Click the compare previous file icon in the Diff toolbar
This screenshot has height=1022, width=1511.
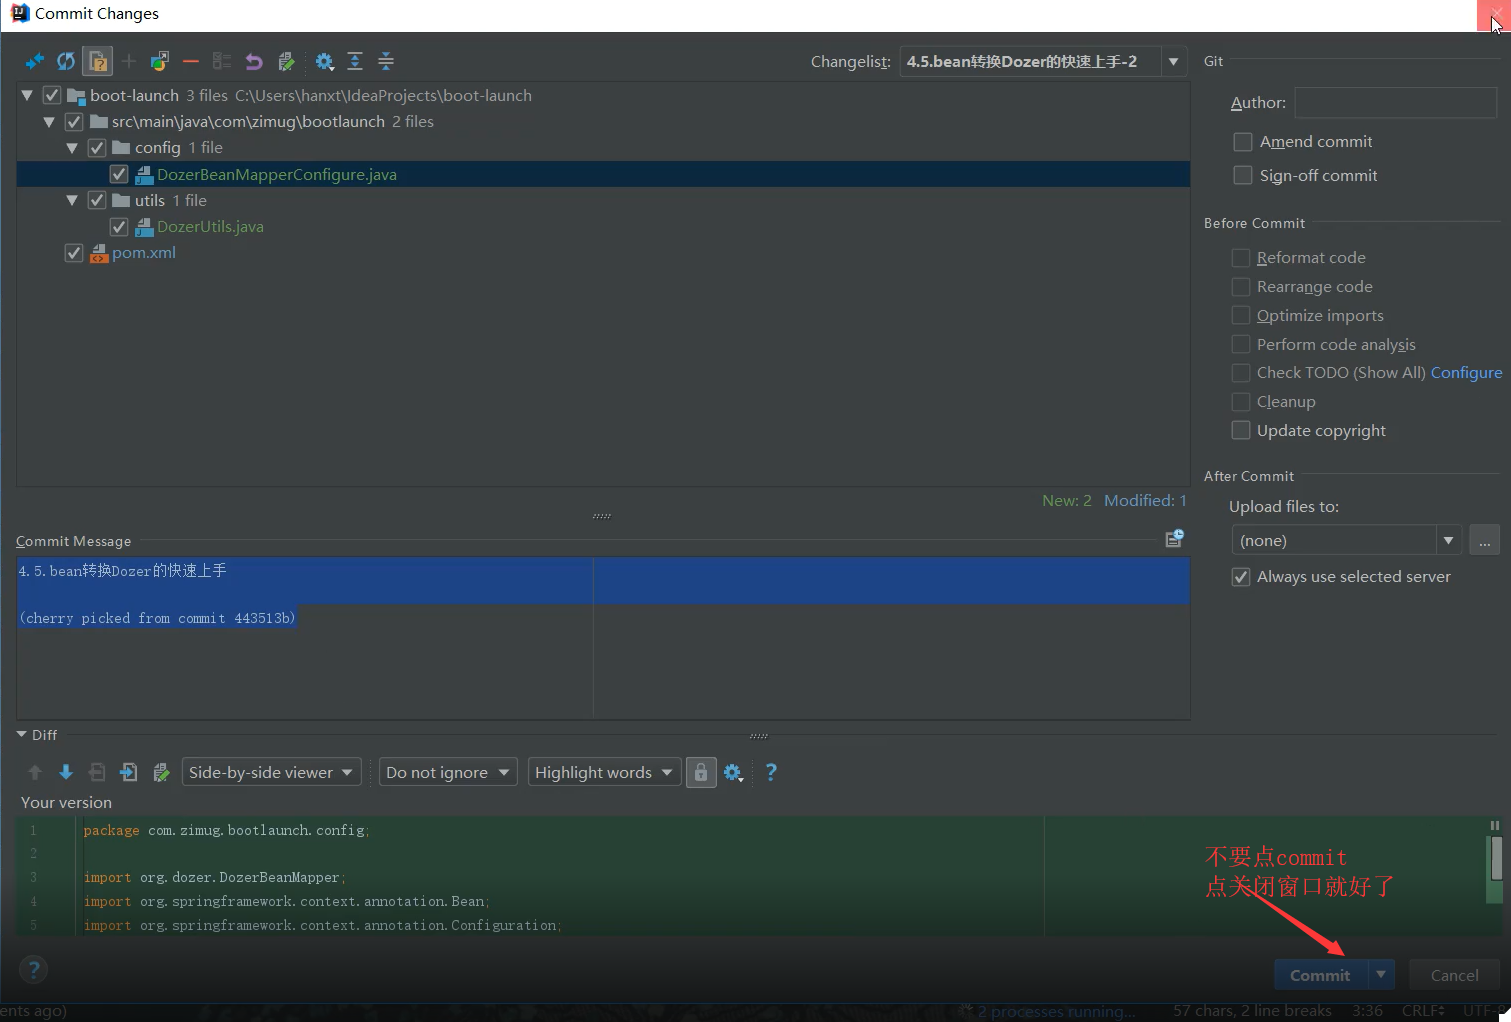point(97,772)
